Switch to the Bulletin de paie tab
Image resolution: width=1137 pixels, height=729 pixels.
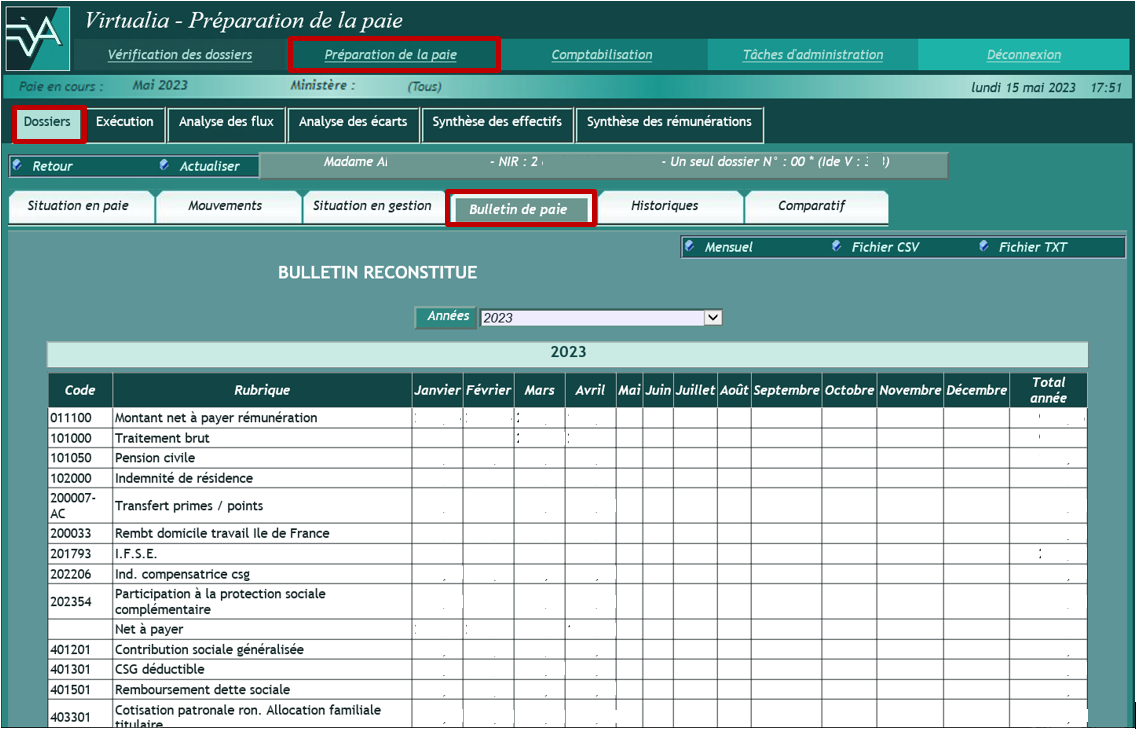pyautogui.click(x=519, y=209)
